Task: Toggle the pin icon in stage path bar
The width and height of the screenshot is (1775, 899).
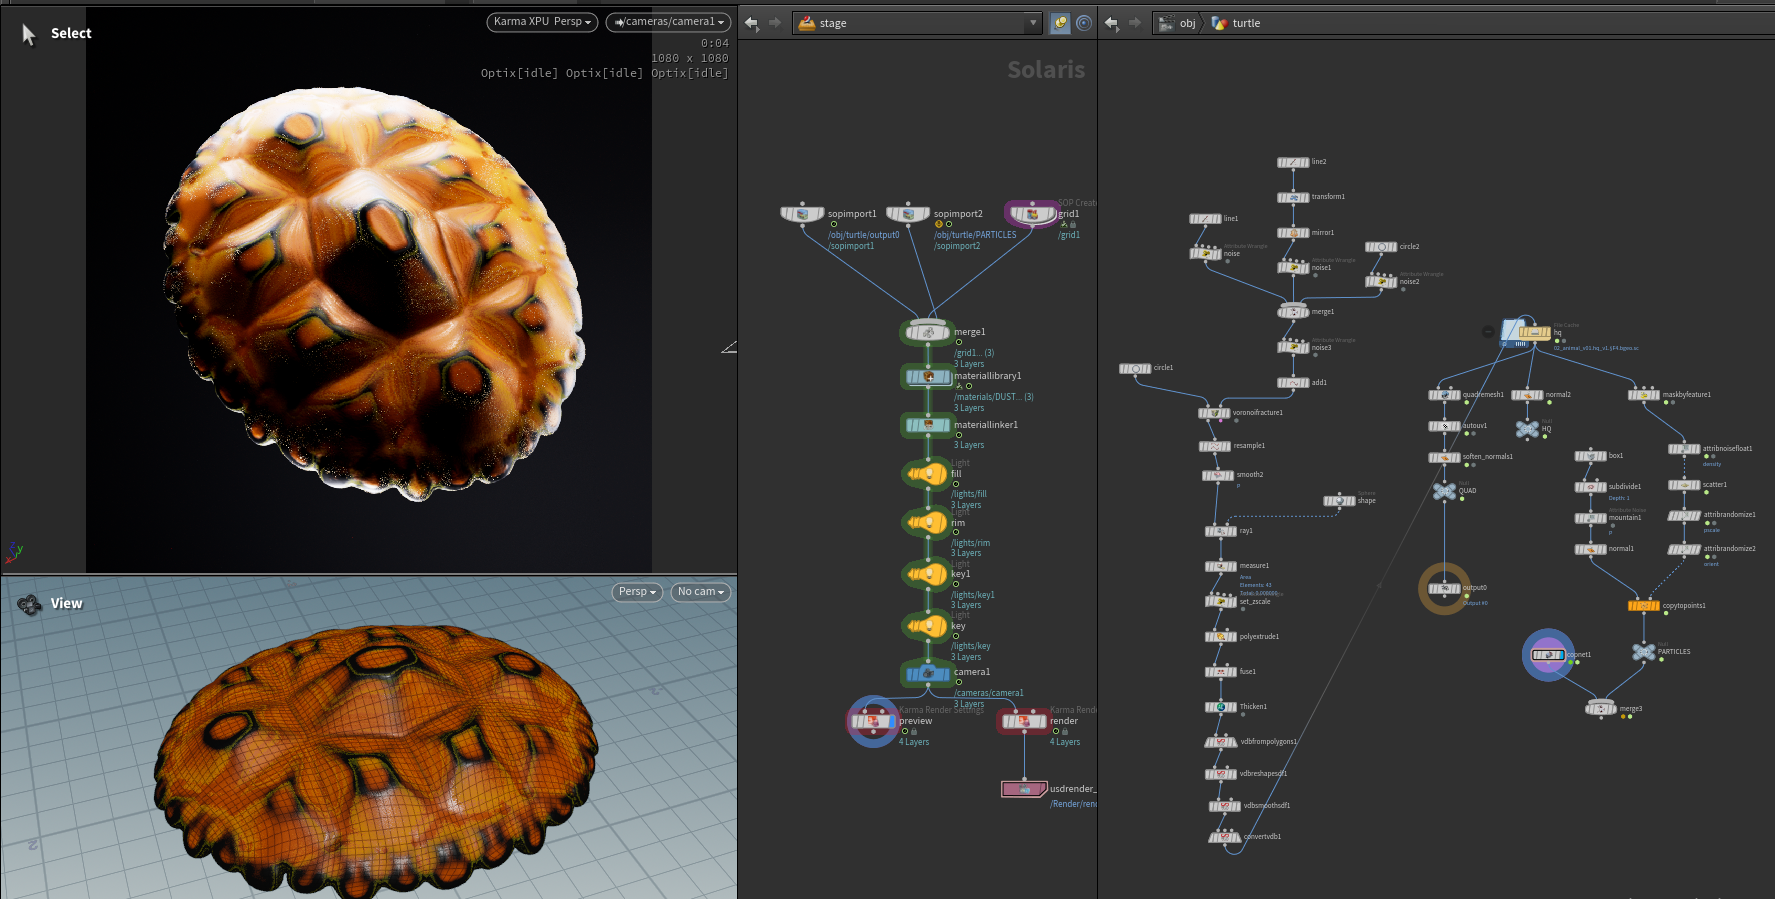Action: coord(1061,23)
